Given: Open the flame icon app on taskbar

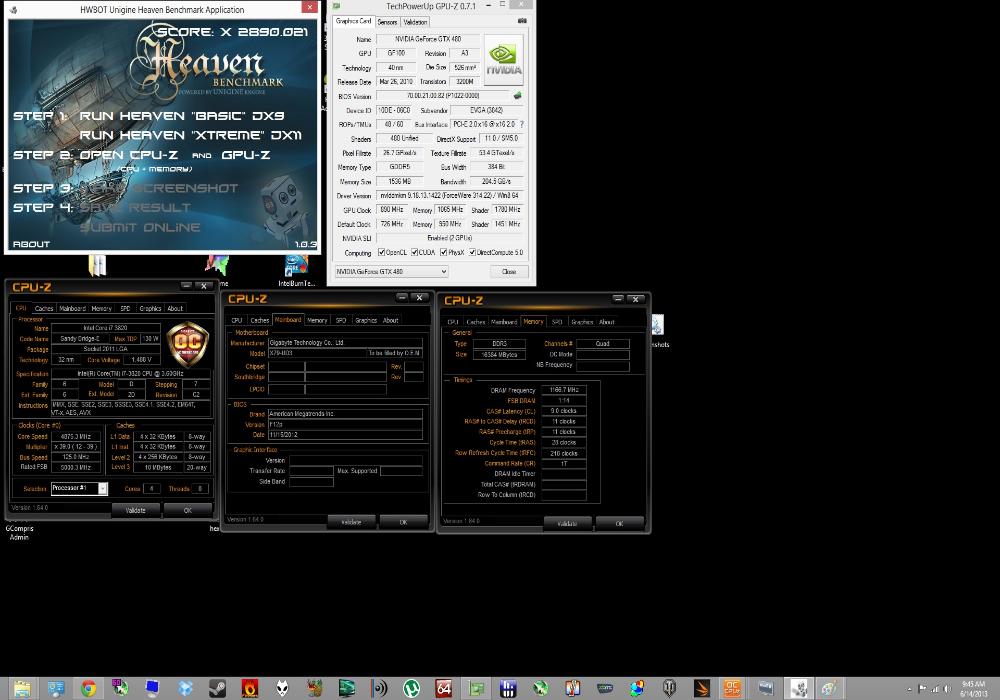Looking at the screenshot, I should 250,688.
